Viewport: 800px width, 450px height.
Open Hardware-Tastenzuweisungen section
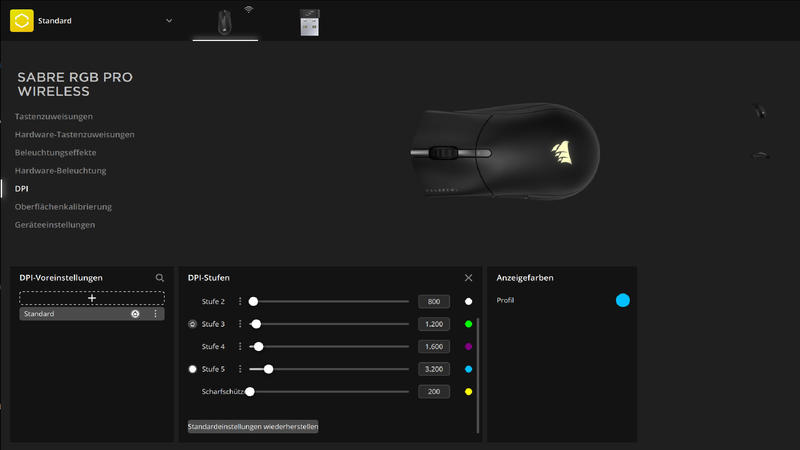click(74, 135)
